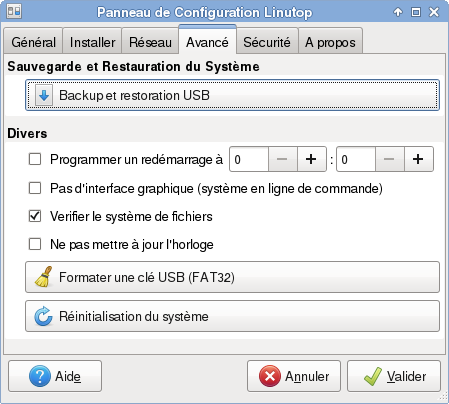Image resolution: width=449 pixels, height=404 pixels.
Task: Decrease the restart hour with minus button
Action: tap(282, 159)
